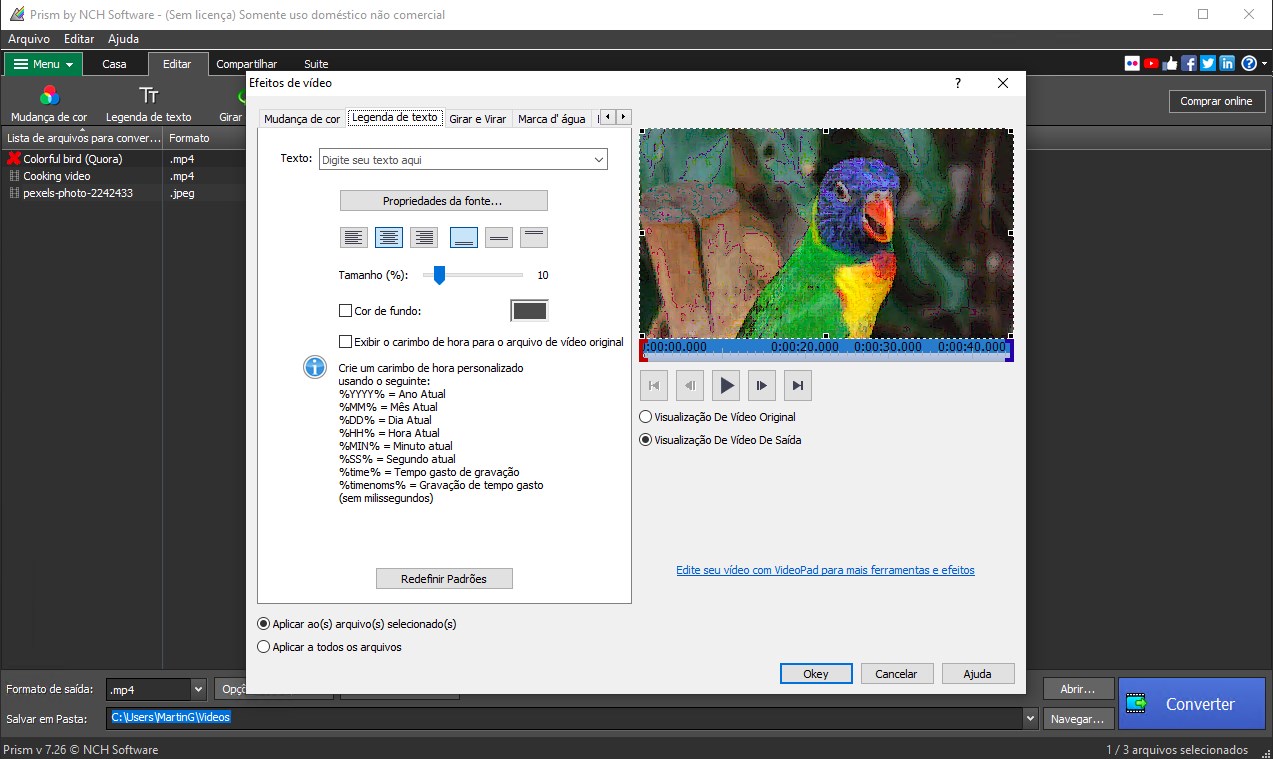Screen dimensions: 1273x759
Task: Align caption text to the left
Action: [354, 237]
